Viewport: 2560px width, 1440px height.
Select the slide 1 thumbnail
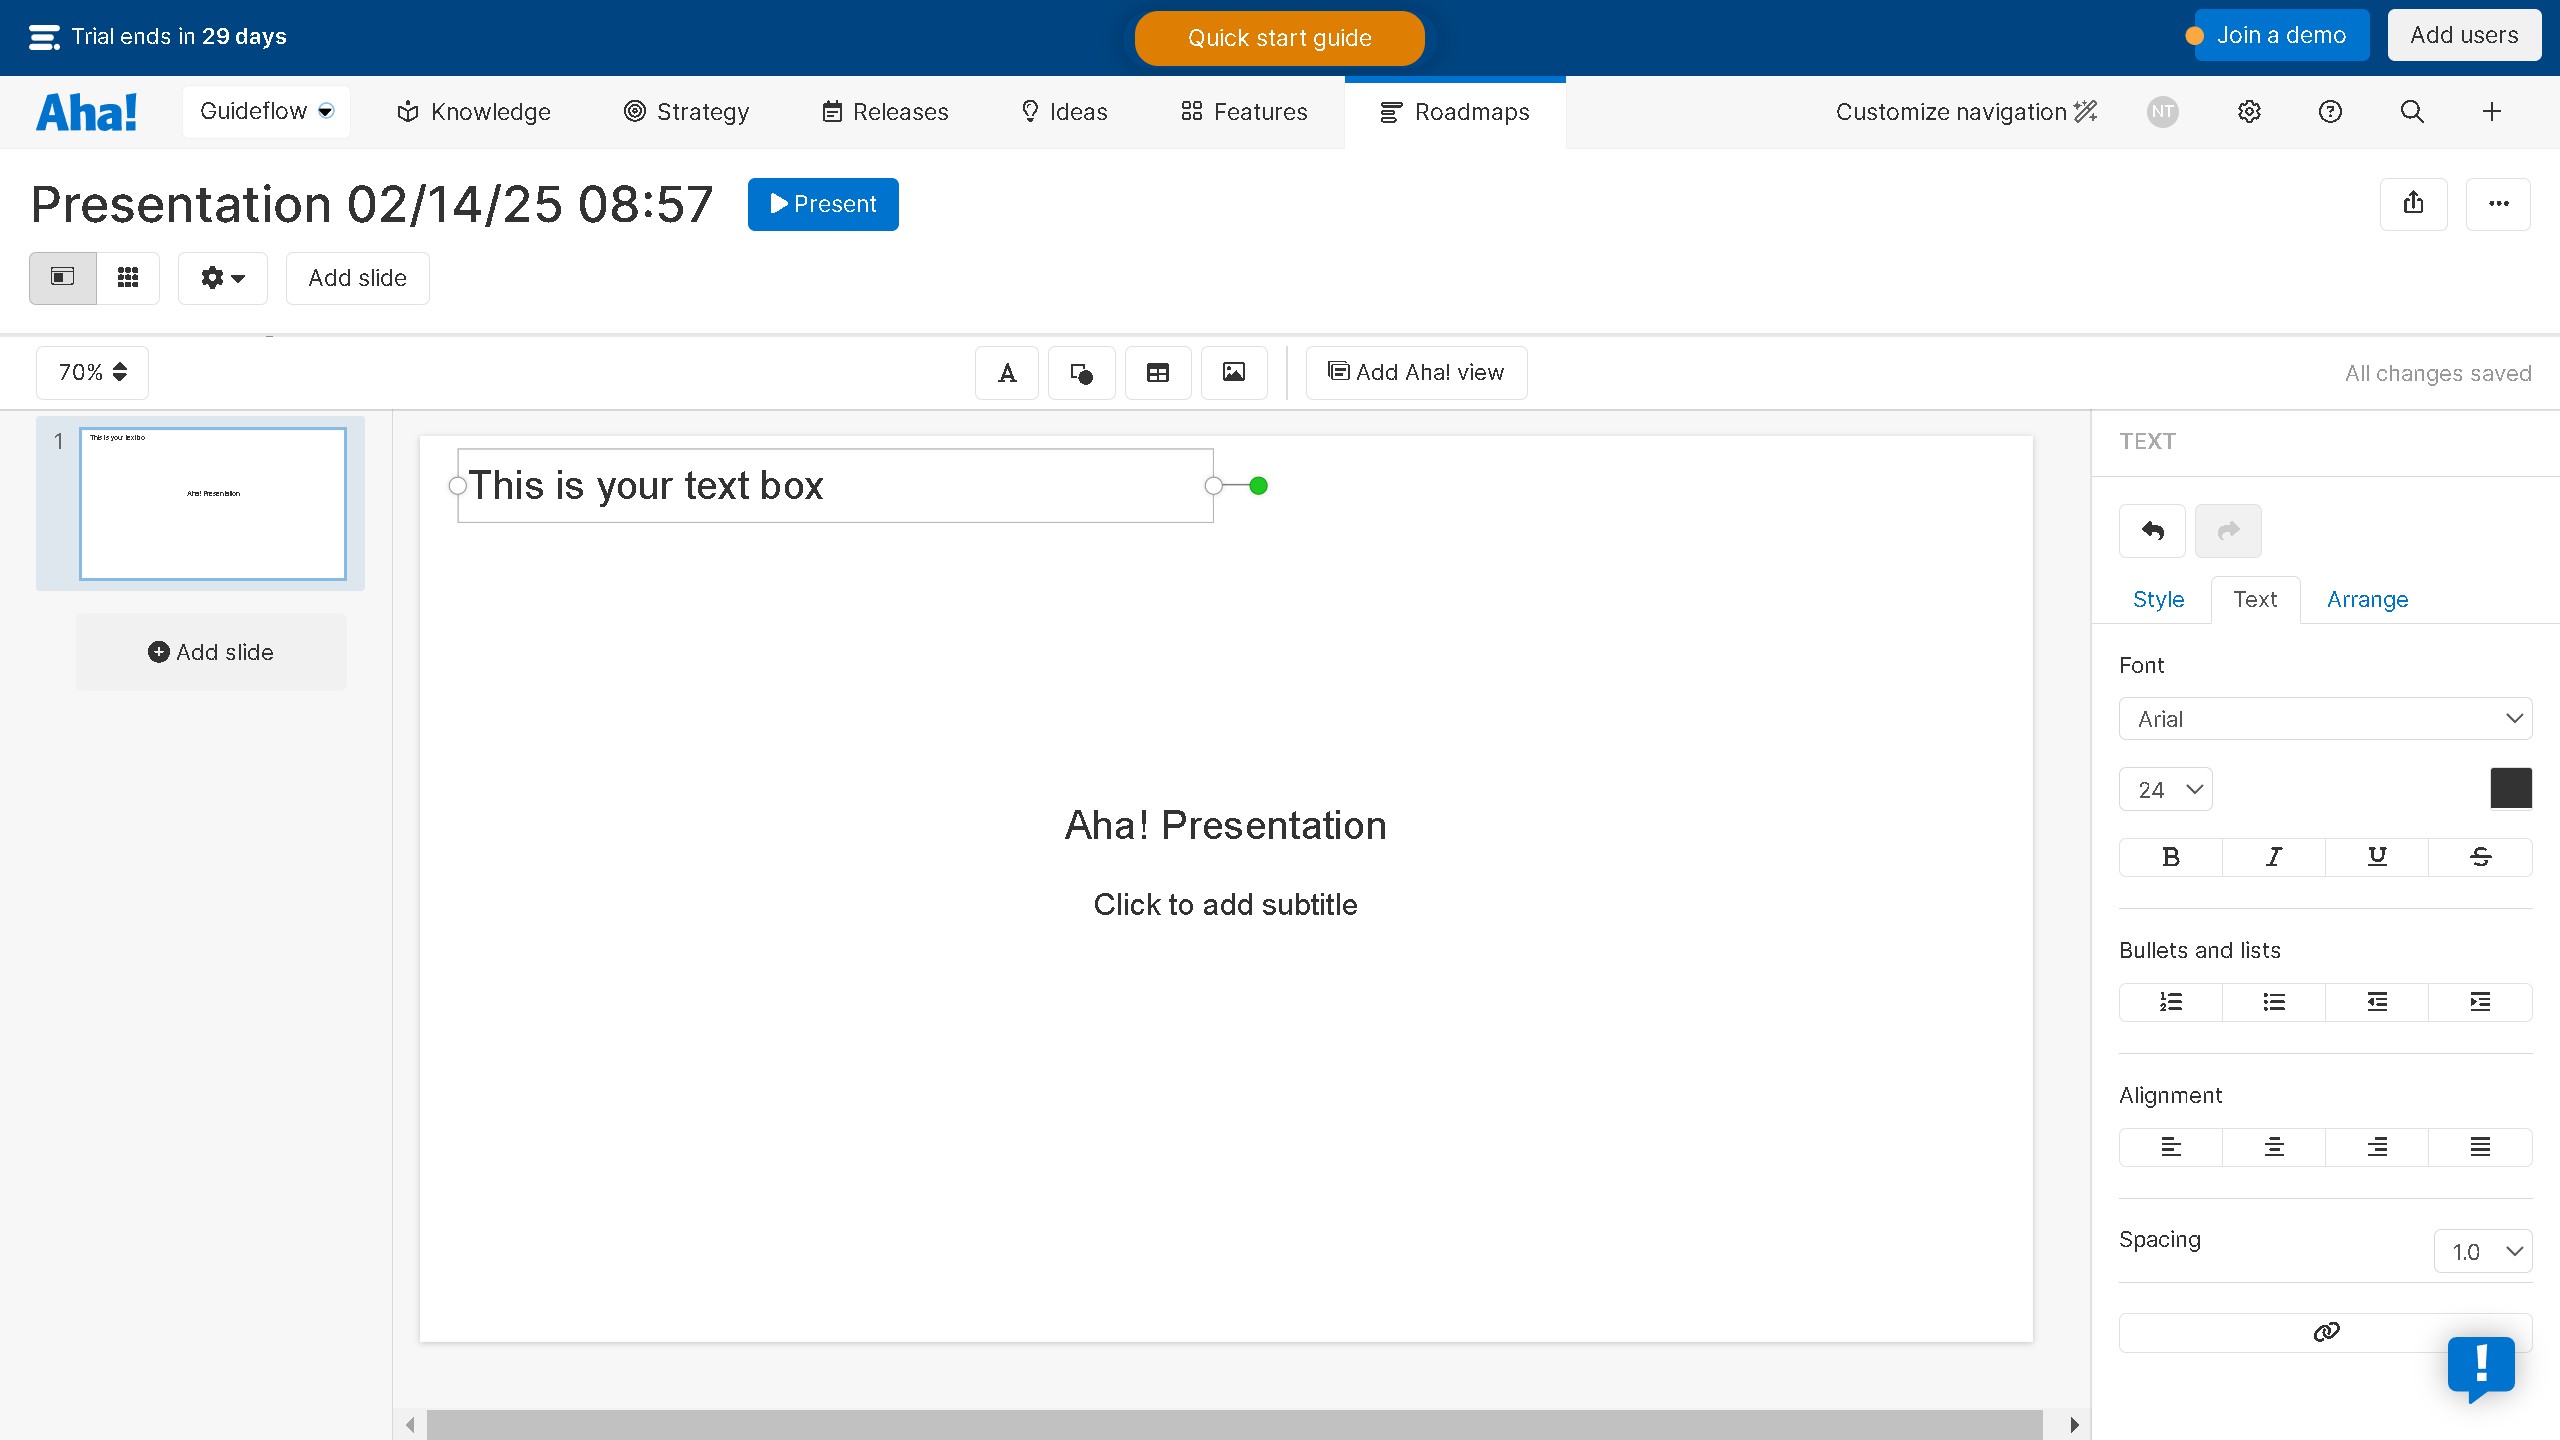pyautogui.click(x=213, y=504)
